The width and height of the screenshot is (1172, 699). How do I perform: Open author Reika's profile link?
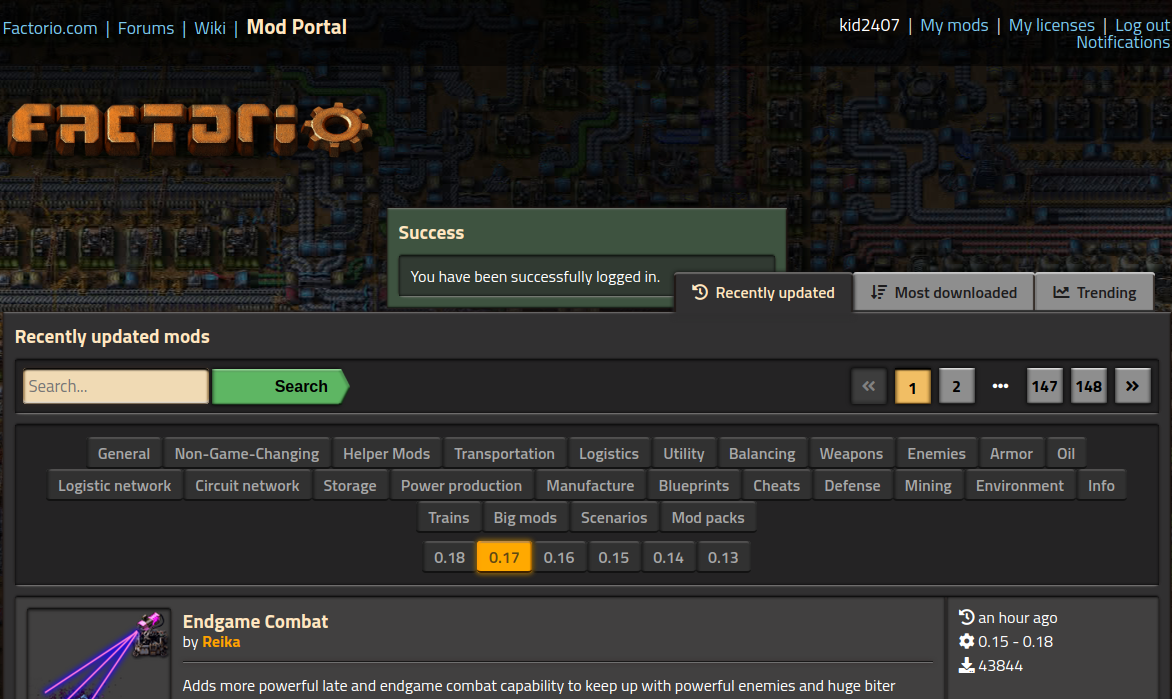click(221, 642)
